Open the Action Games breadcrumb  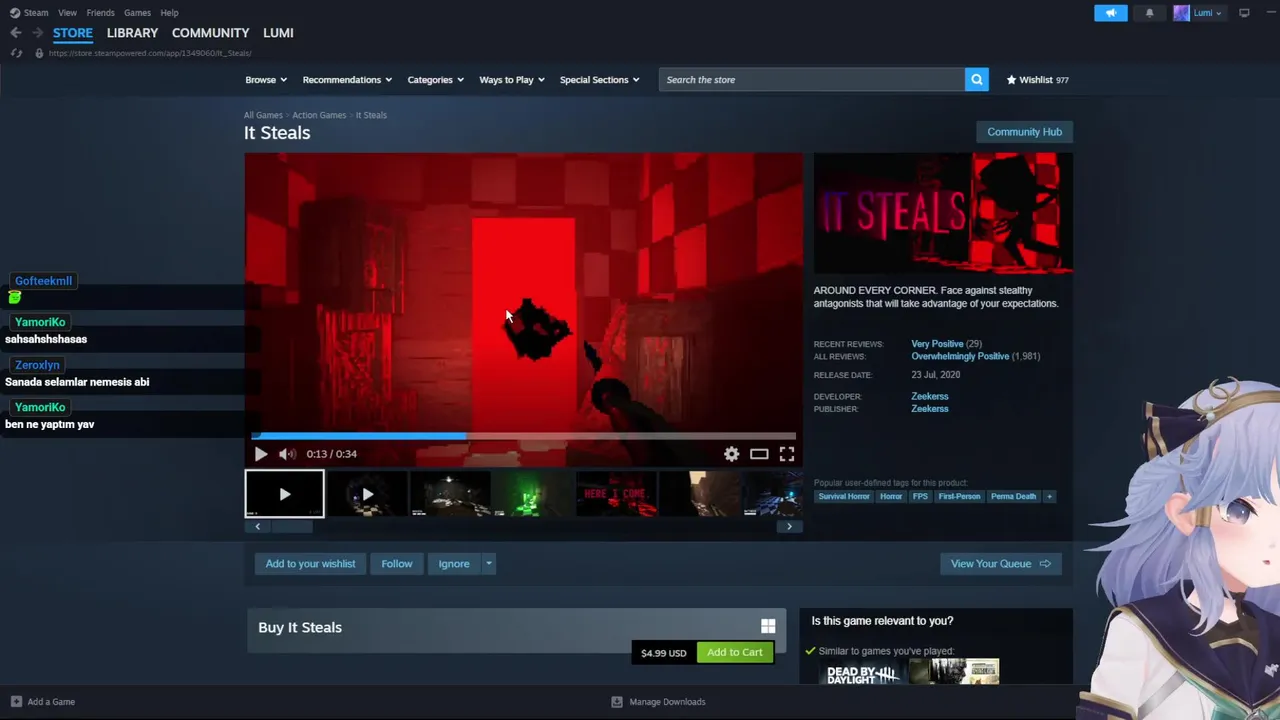pos(319,115)
